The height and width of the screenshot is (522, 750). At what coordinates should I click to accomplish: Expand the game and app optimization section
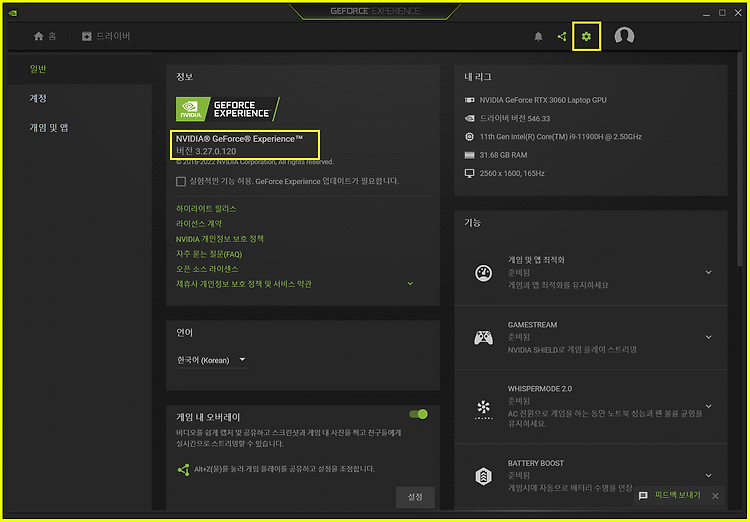coord(708,273)
